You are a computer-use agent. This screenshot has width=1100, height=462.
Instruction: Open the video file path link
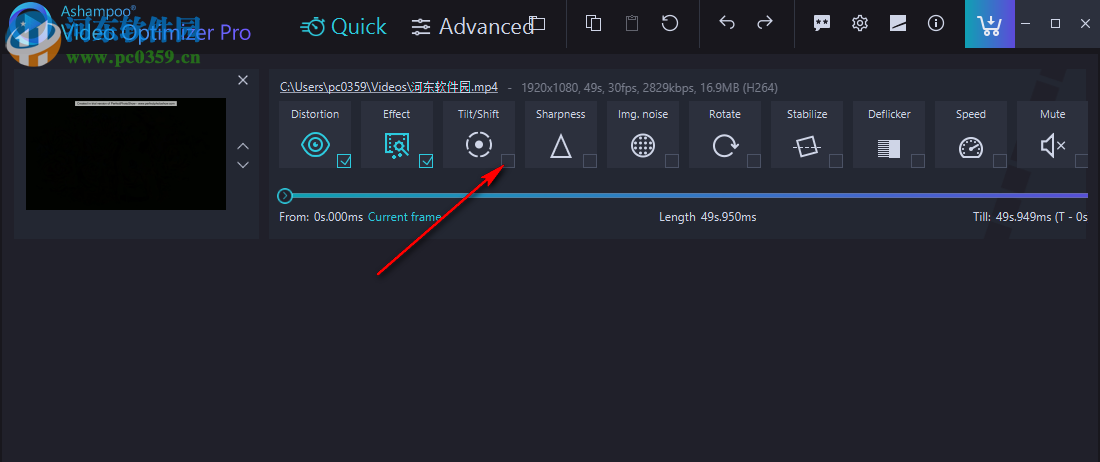(389, 88)
